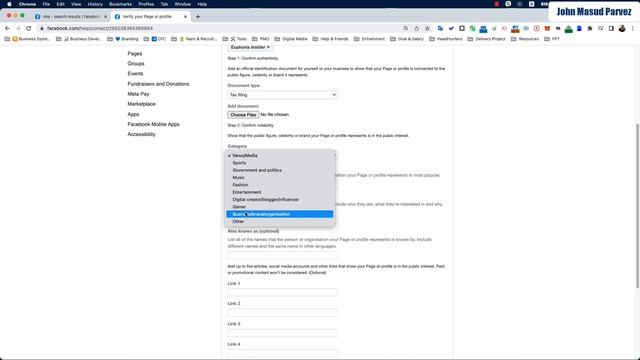Open the Accessibility help link
640x360 pixels.
[141, 134]
